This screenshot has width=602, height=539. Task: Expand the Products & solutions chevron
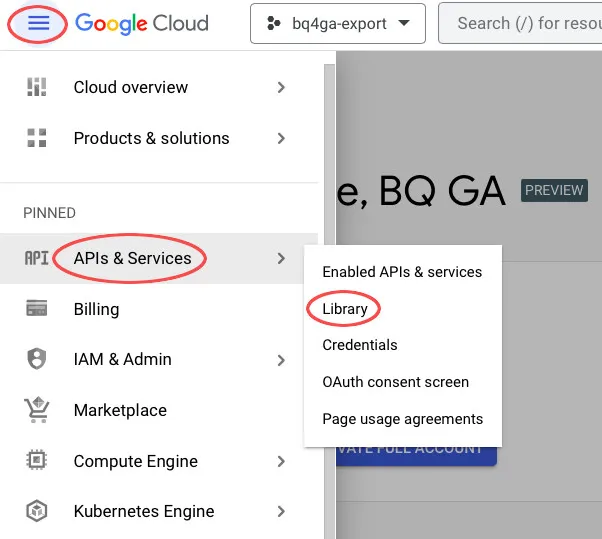pyautogui.click(x=281, y=138)
